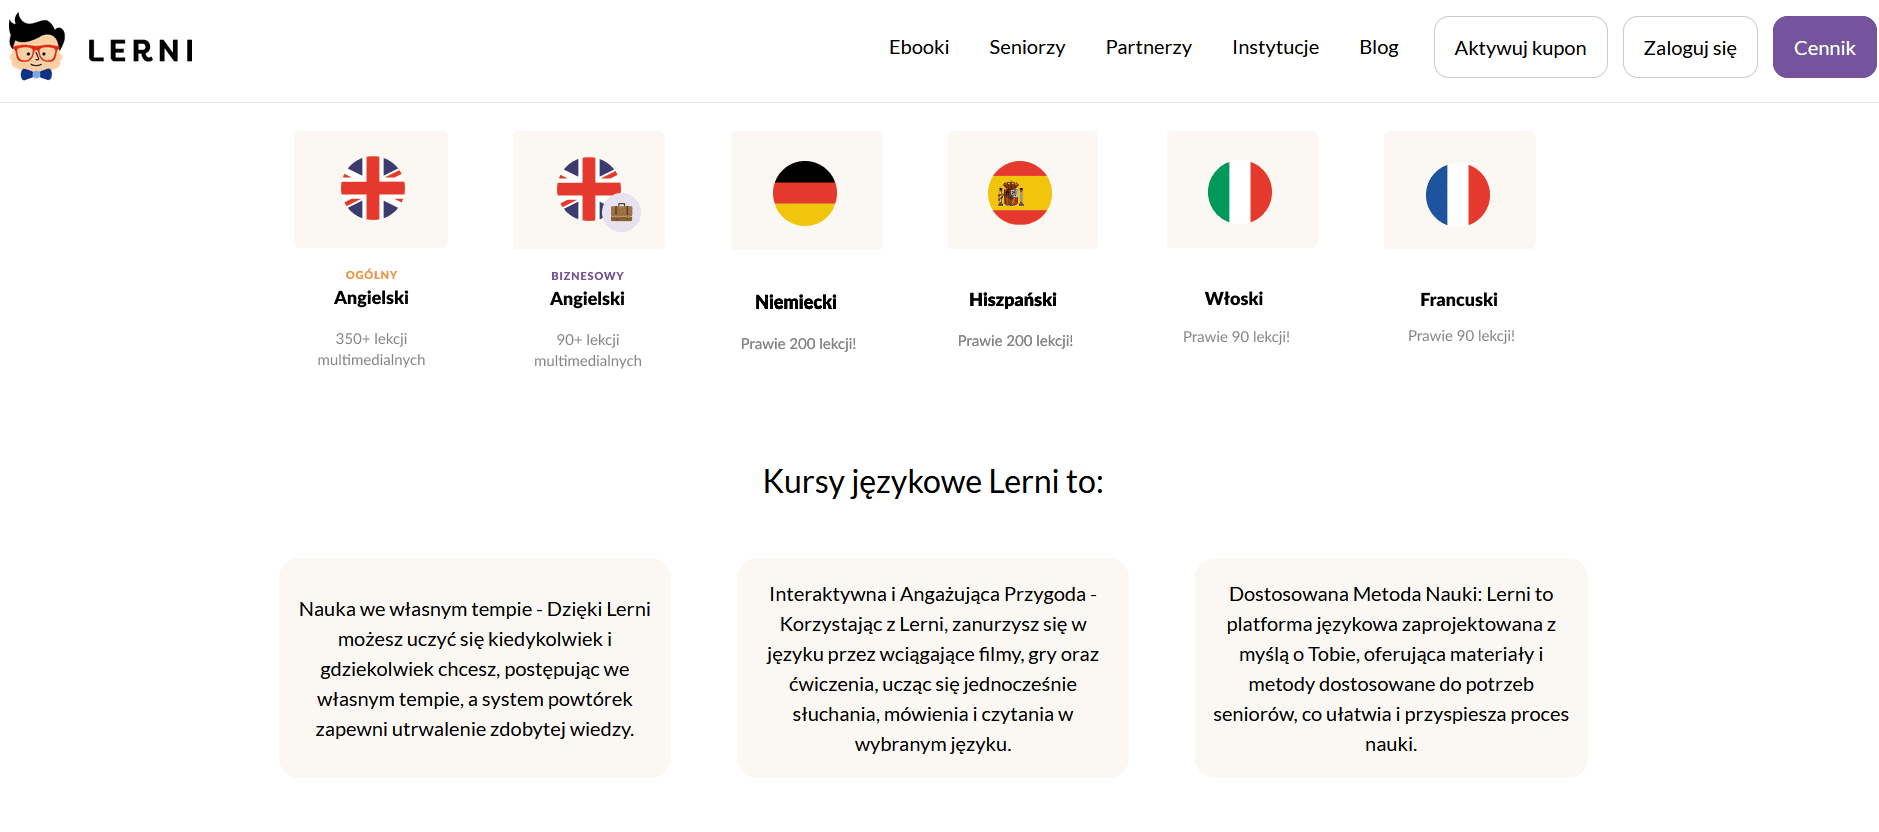
Task: Click 'Prawie 200 lekcji!' under Hiszpański
Action: [x=1015, y=341]
